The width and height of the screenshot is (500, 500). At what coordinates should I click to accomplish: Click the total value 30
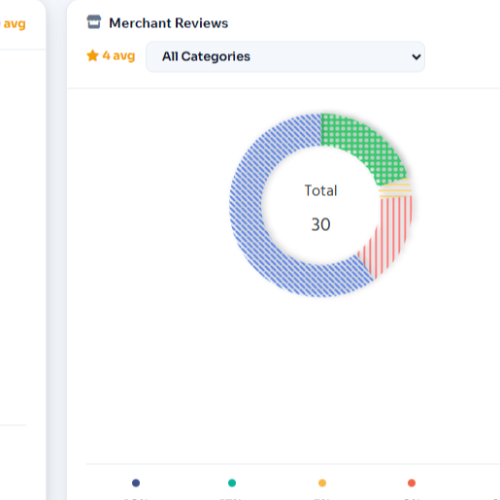click(x=321, y=224)
